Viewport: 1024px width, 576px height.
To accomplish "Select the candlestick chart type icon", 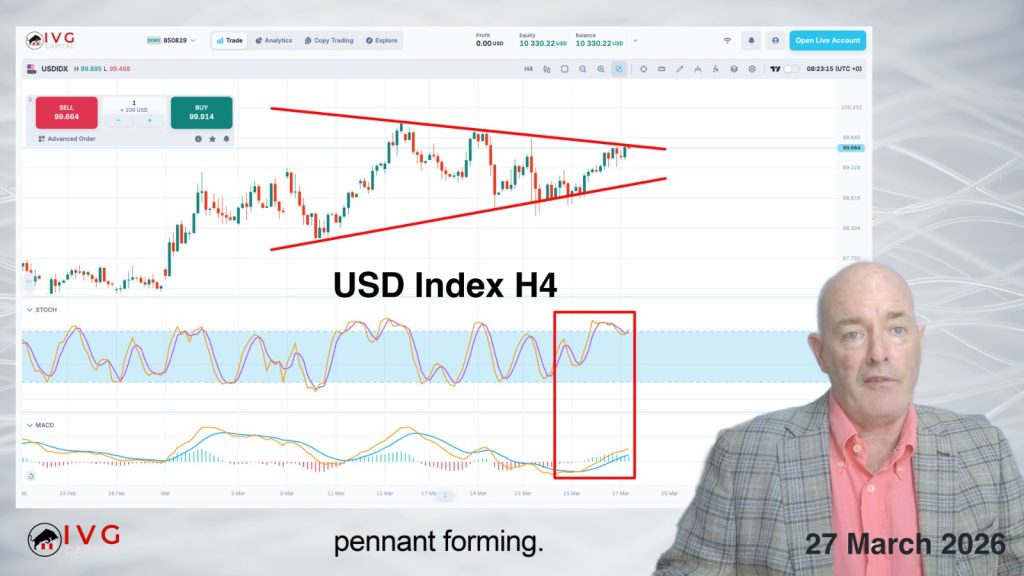I will (x=546, y=69).
